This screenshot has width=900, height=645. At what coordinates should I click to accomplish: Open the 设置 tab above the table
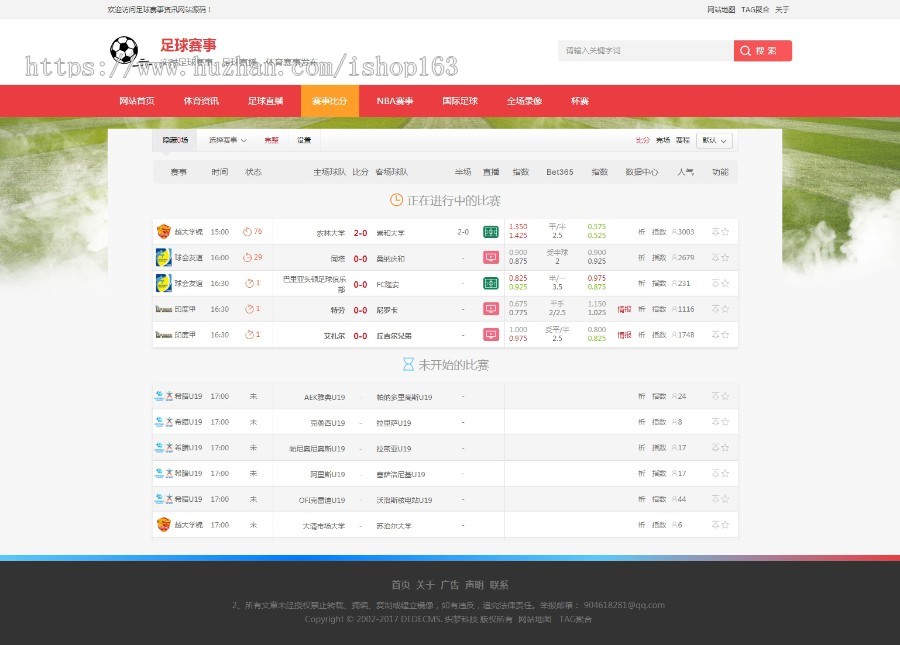click(x=304, y=140)
